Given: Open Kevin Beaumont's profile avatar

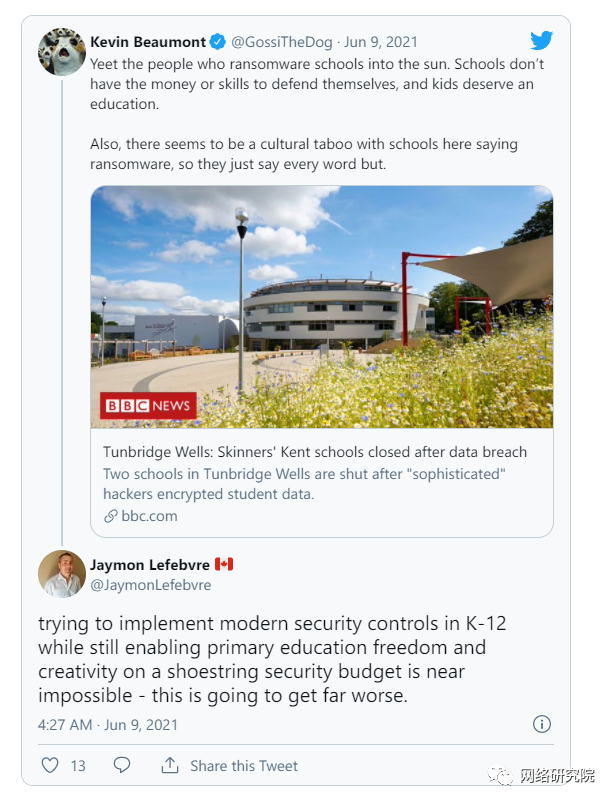Looking at the screenshot, I should (61, 52).
